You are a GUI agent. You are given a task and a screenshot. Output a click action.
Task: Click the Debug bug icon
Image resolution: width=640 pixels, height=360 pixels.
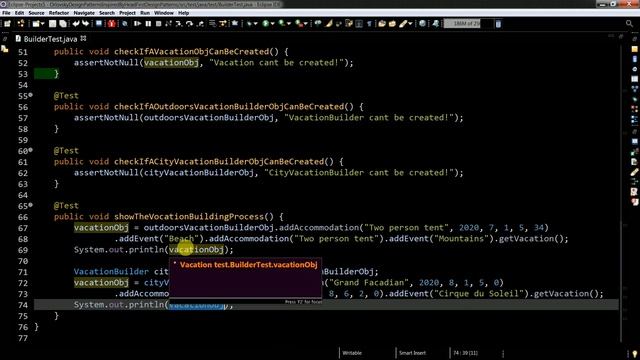tap(249, 24)
